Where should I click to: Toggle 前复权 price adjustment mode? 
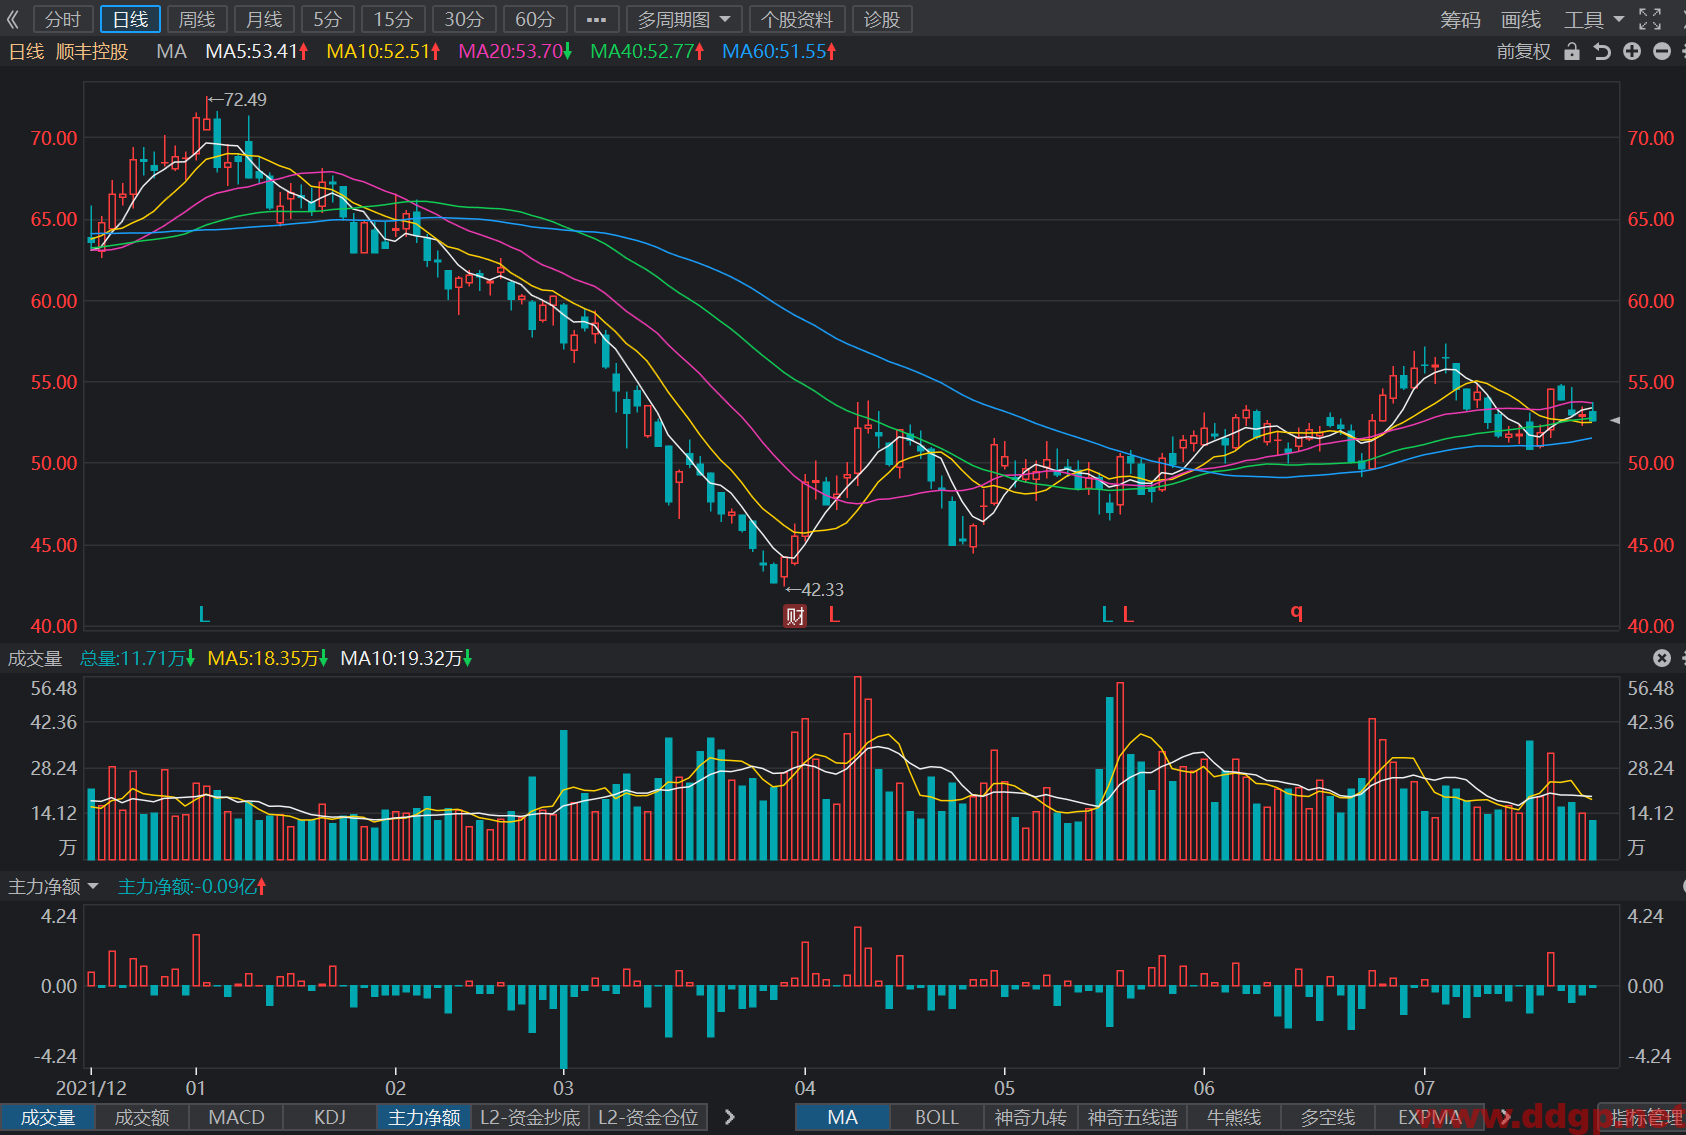pyautogui.click(x=1523, y=52)
